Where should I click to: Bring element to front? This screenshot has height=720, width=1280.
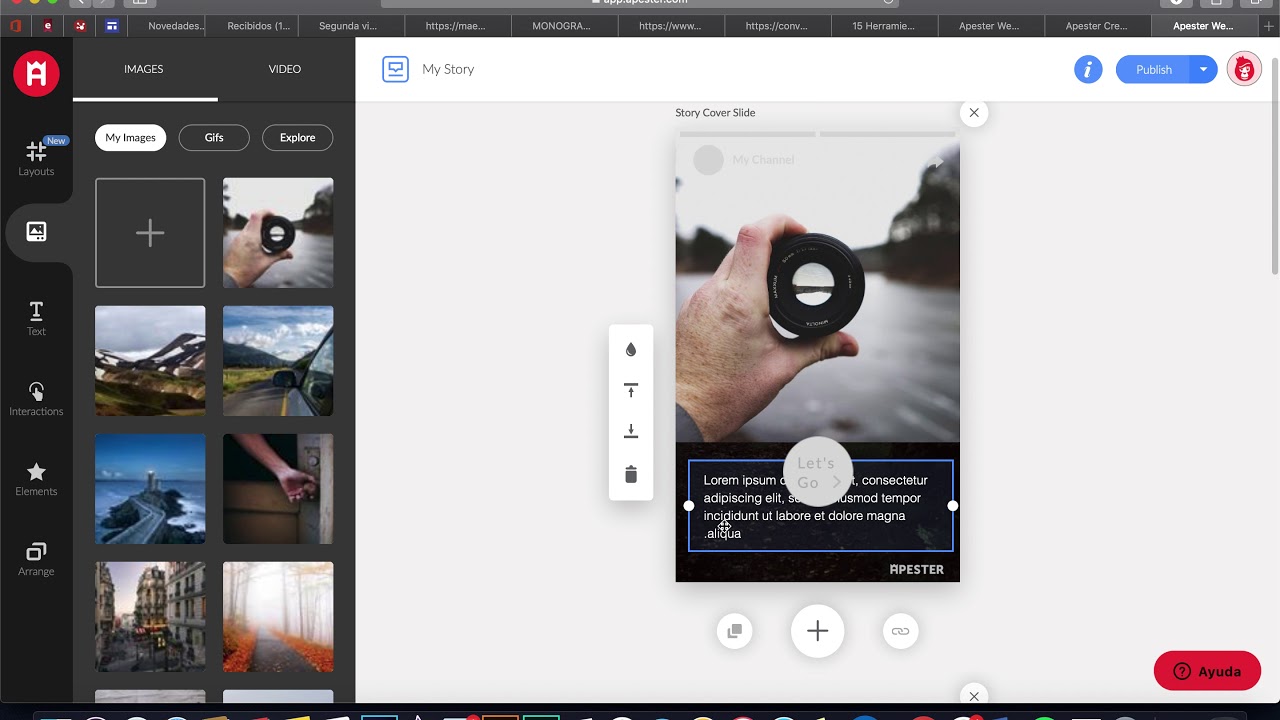click(x=631, y=390)
